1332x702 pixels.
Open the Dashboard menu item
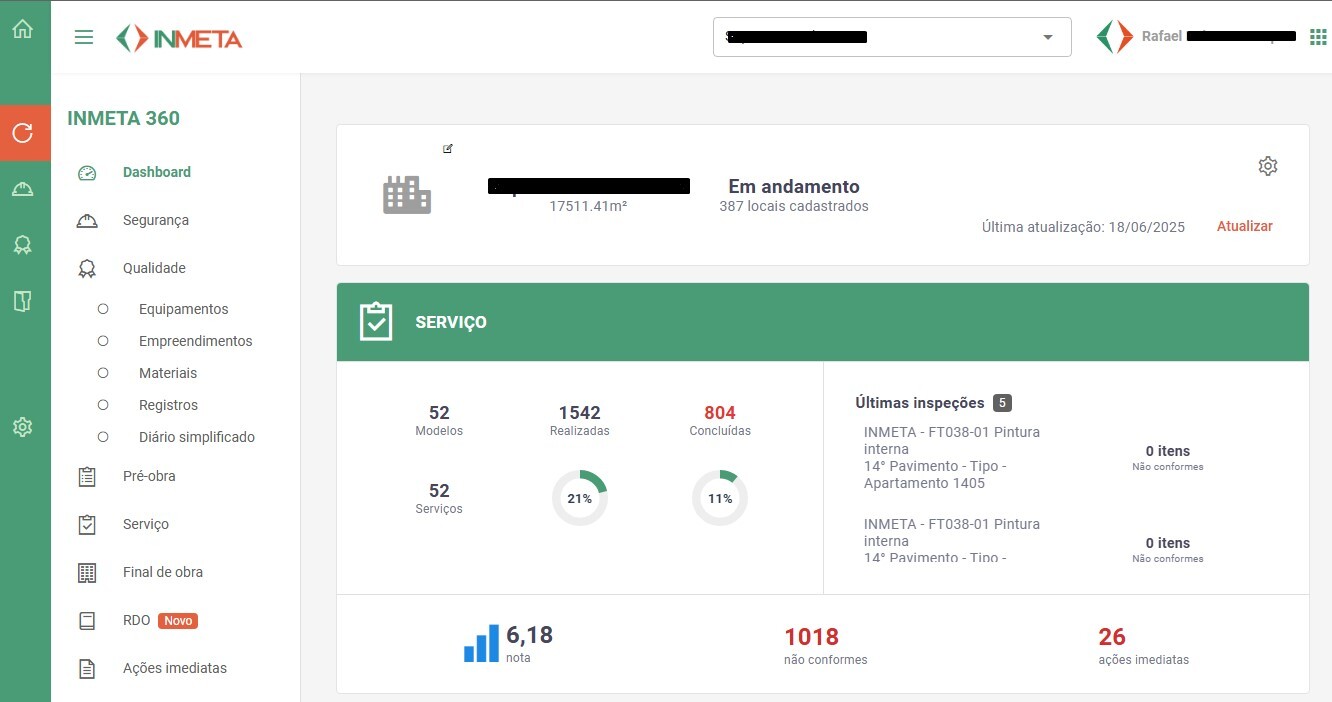tap(157, 172)
